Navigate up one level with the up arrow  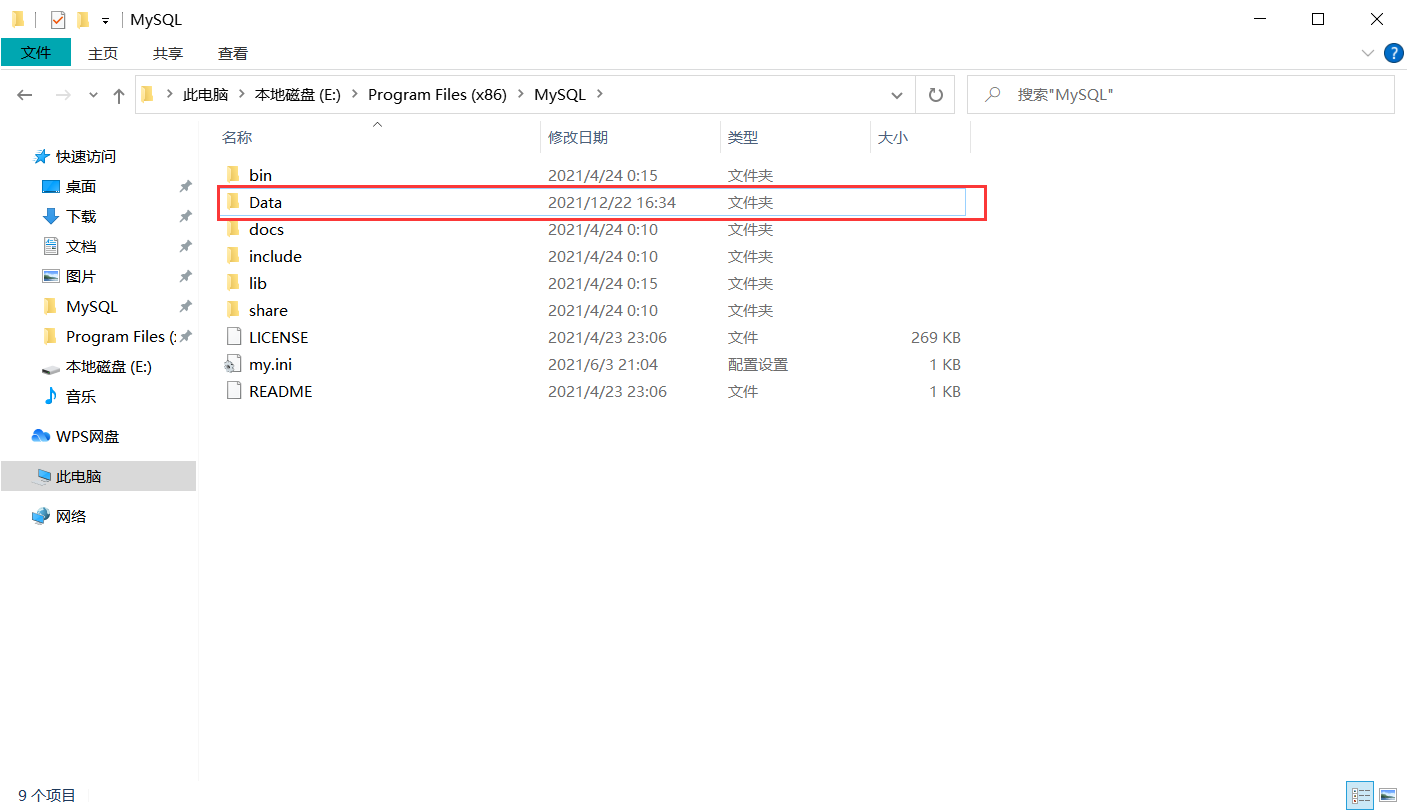(x=118, y=94)
